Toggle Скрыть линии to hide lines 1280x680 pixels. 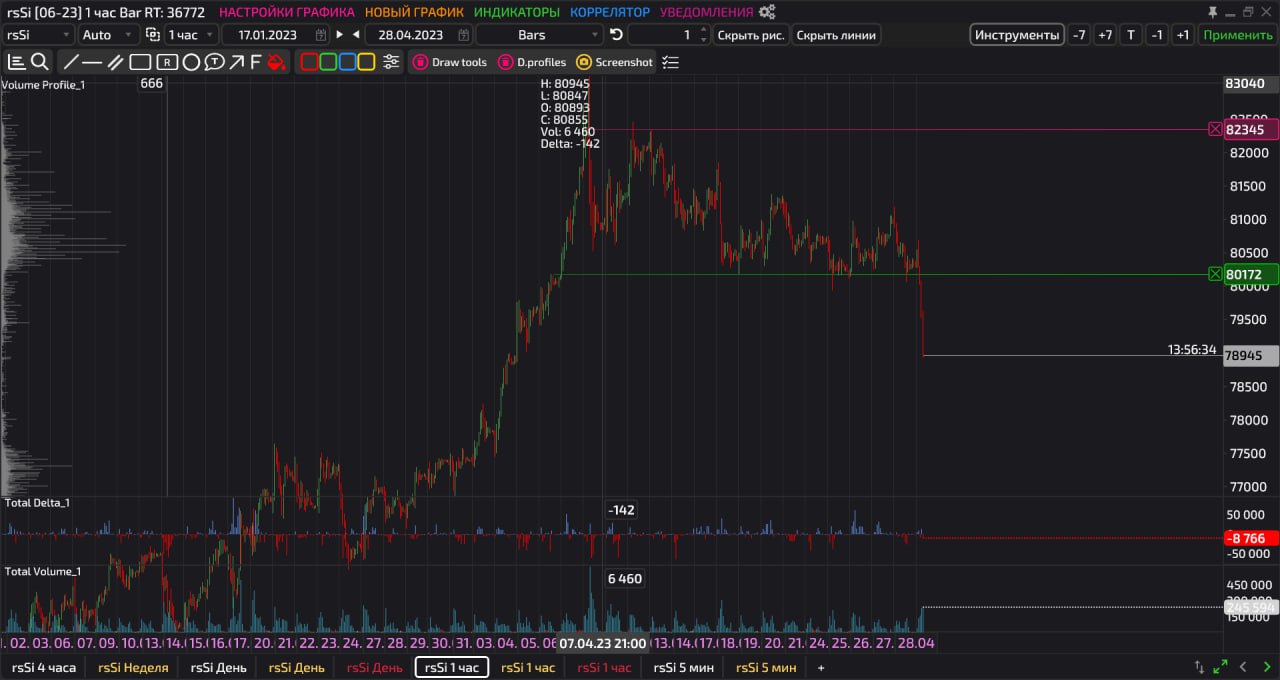pyautogui.click(x=836, y=35)
